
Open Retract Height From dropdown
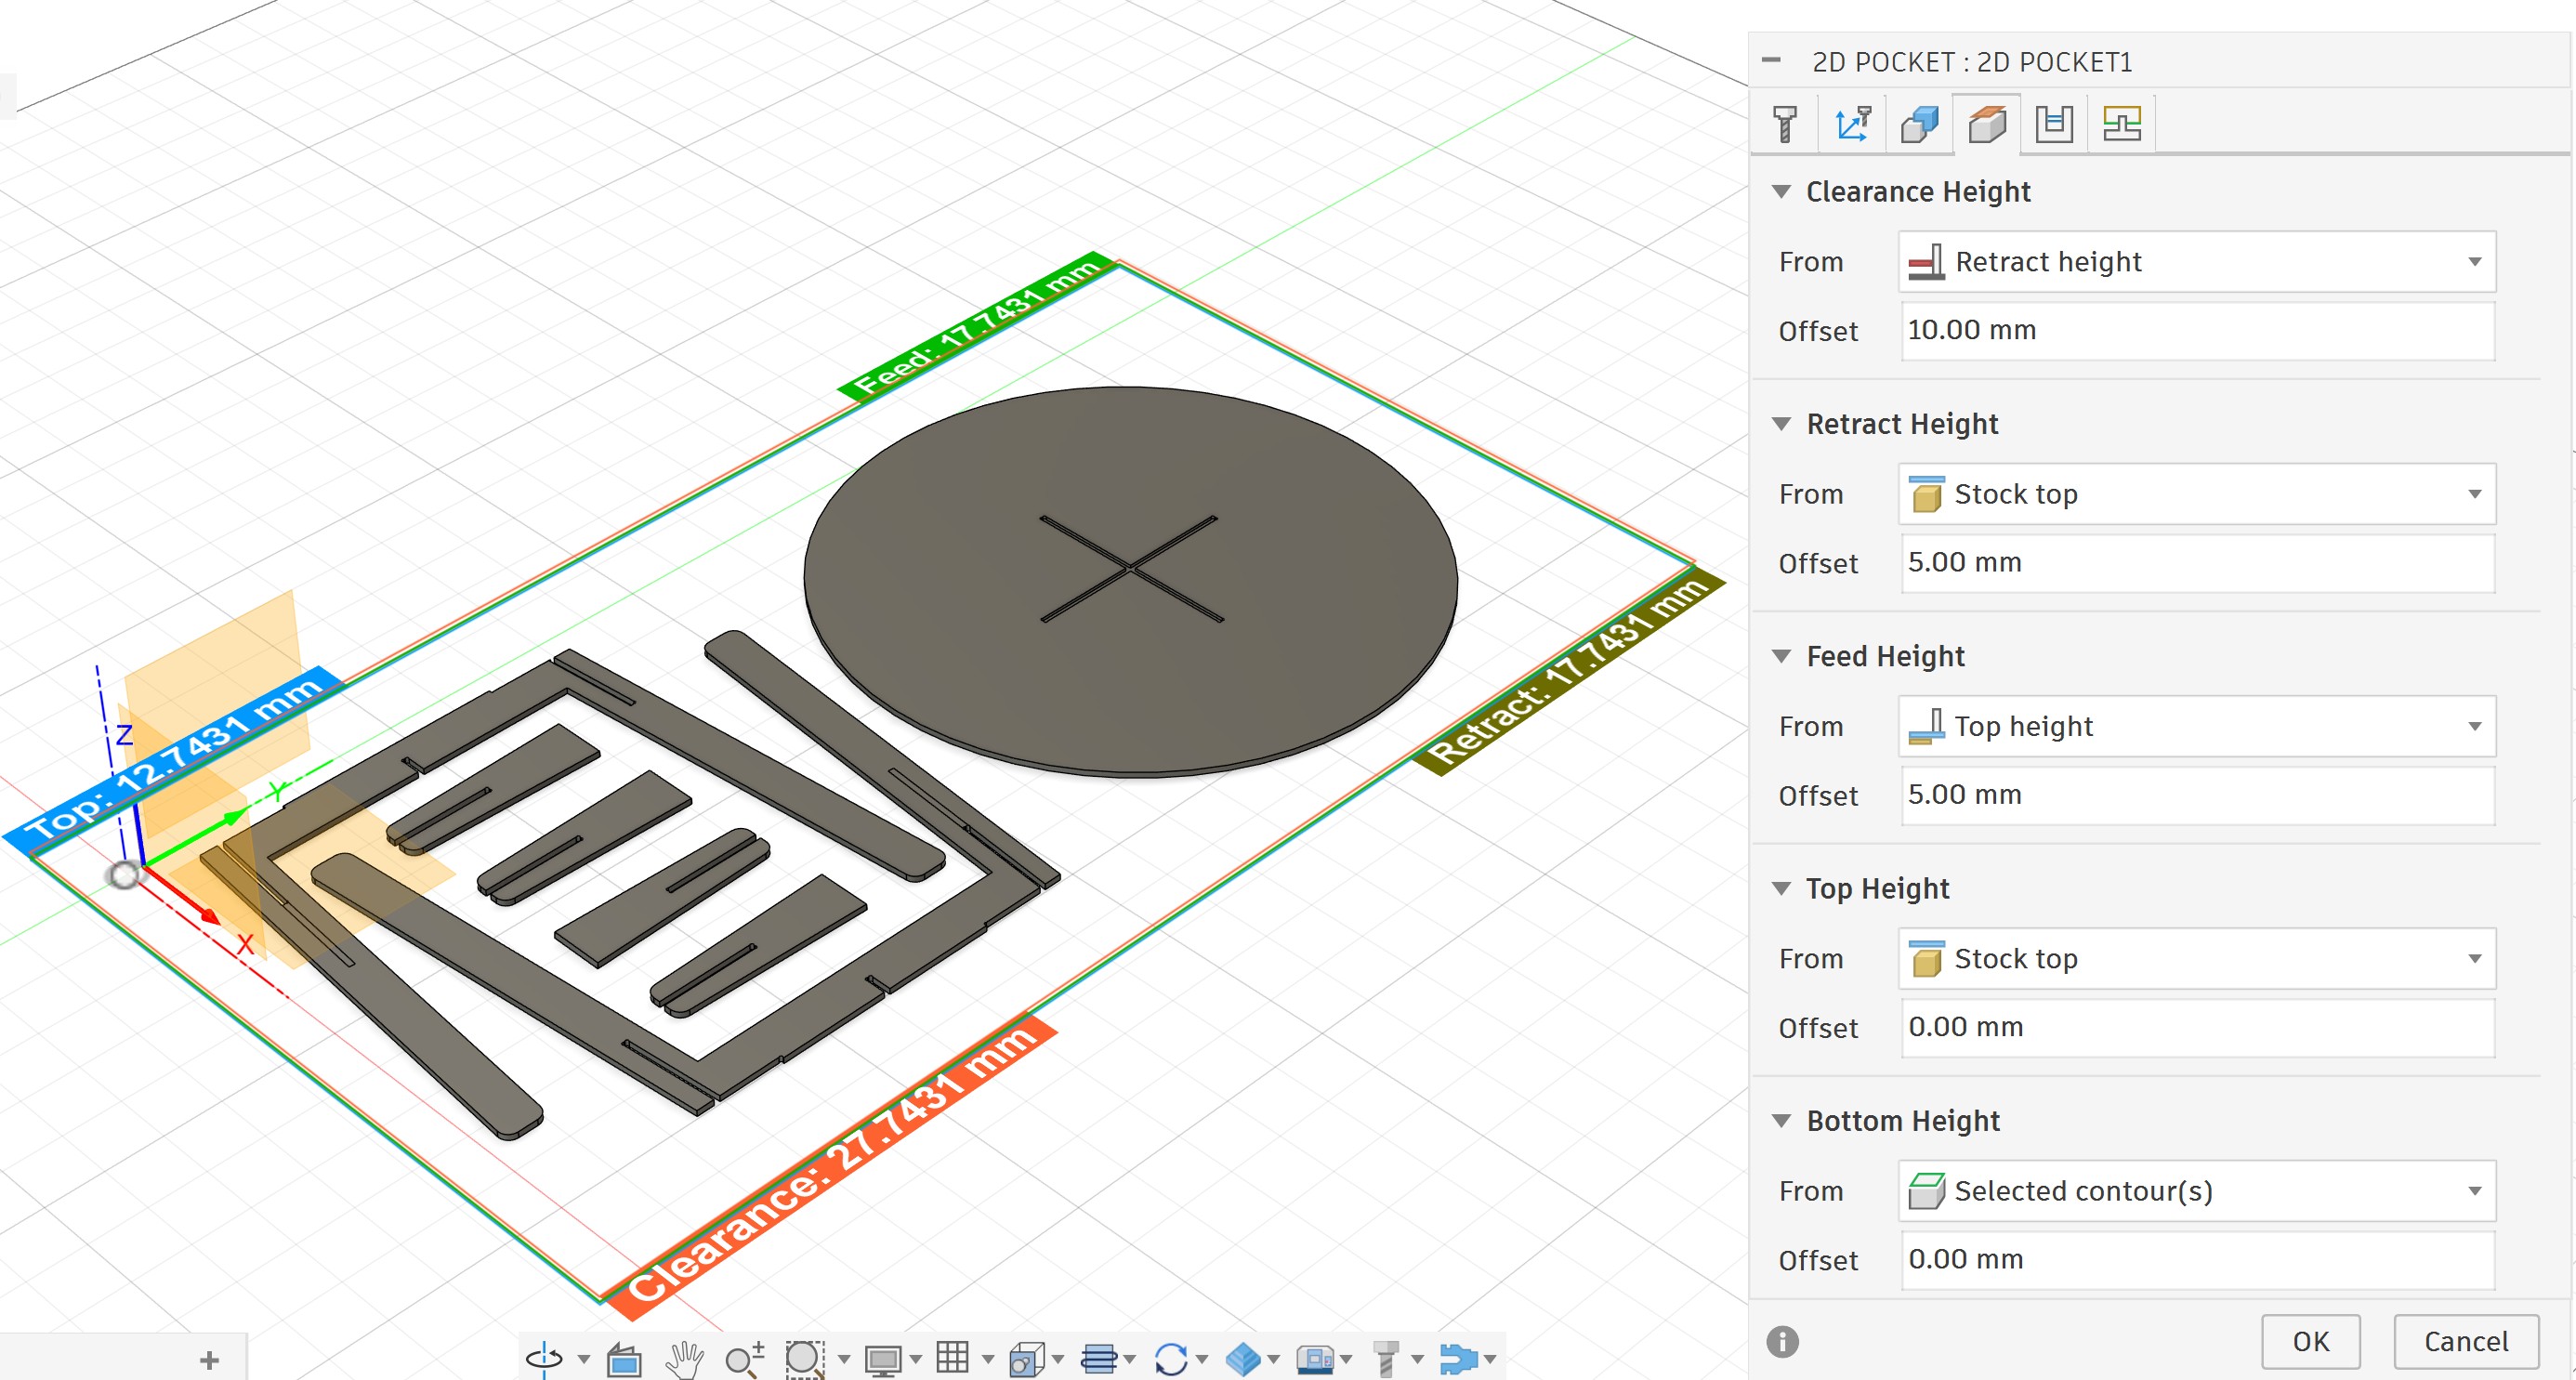coord(2196,494)
